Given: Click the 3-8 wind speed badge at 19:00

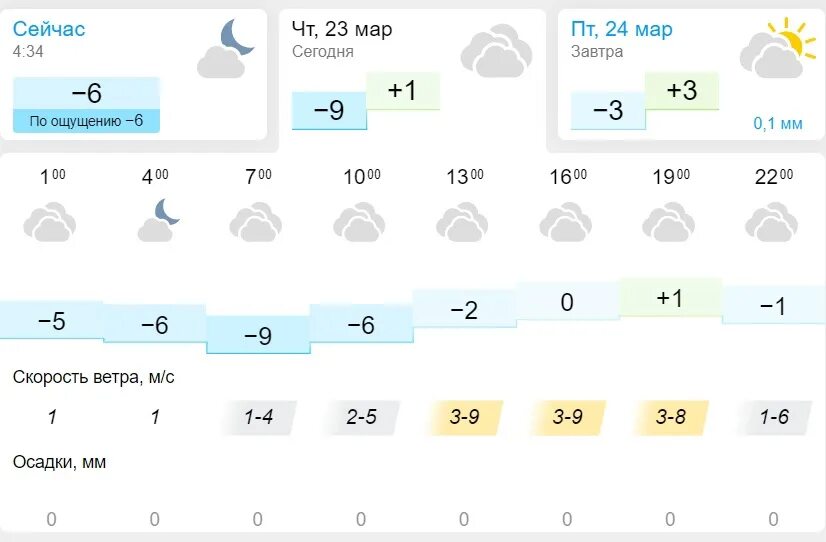Looking at the screenshot, I should [x=670, y=417].
